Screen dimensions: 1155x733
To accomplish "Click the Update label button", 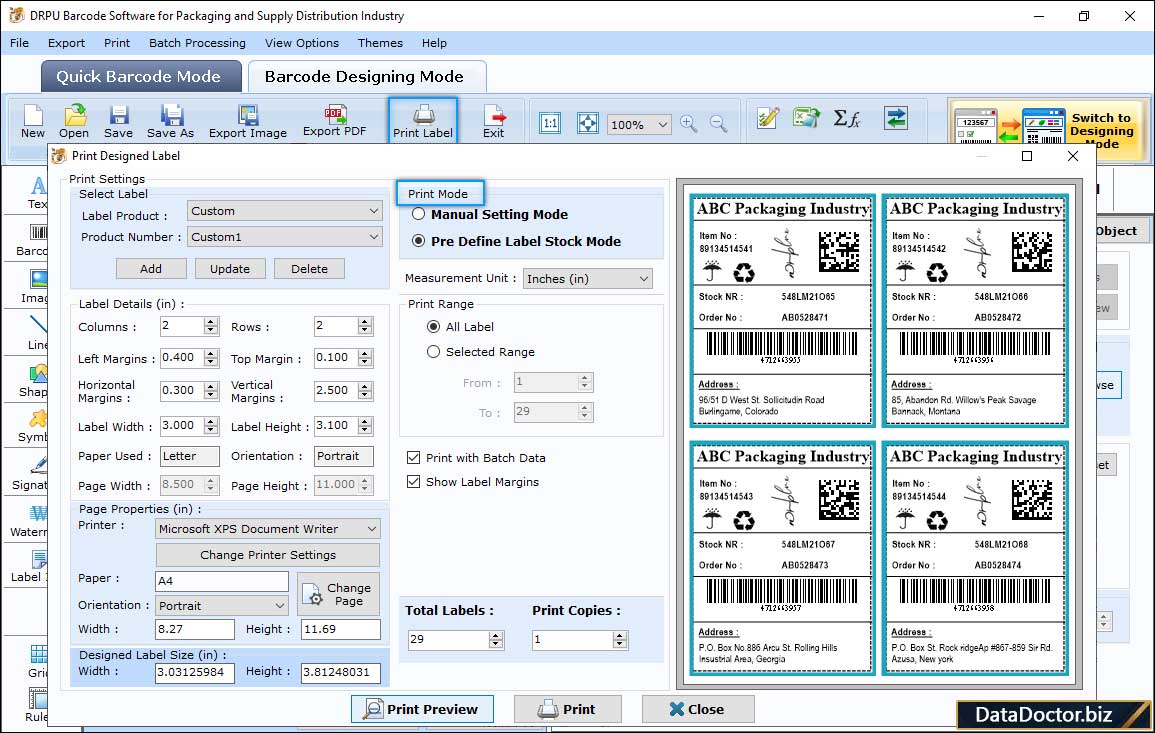I will (230, 269).
